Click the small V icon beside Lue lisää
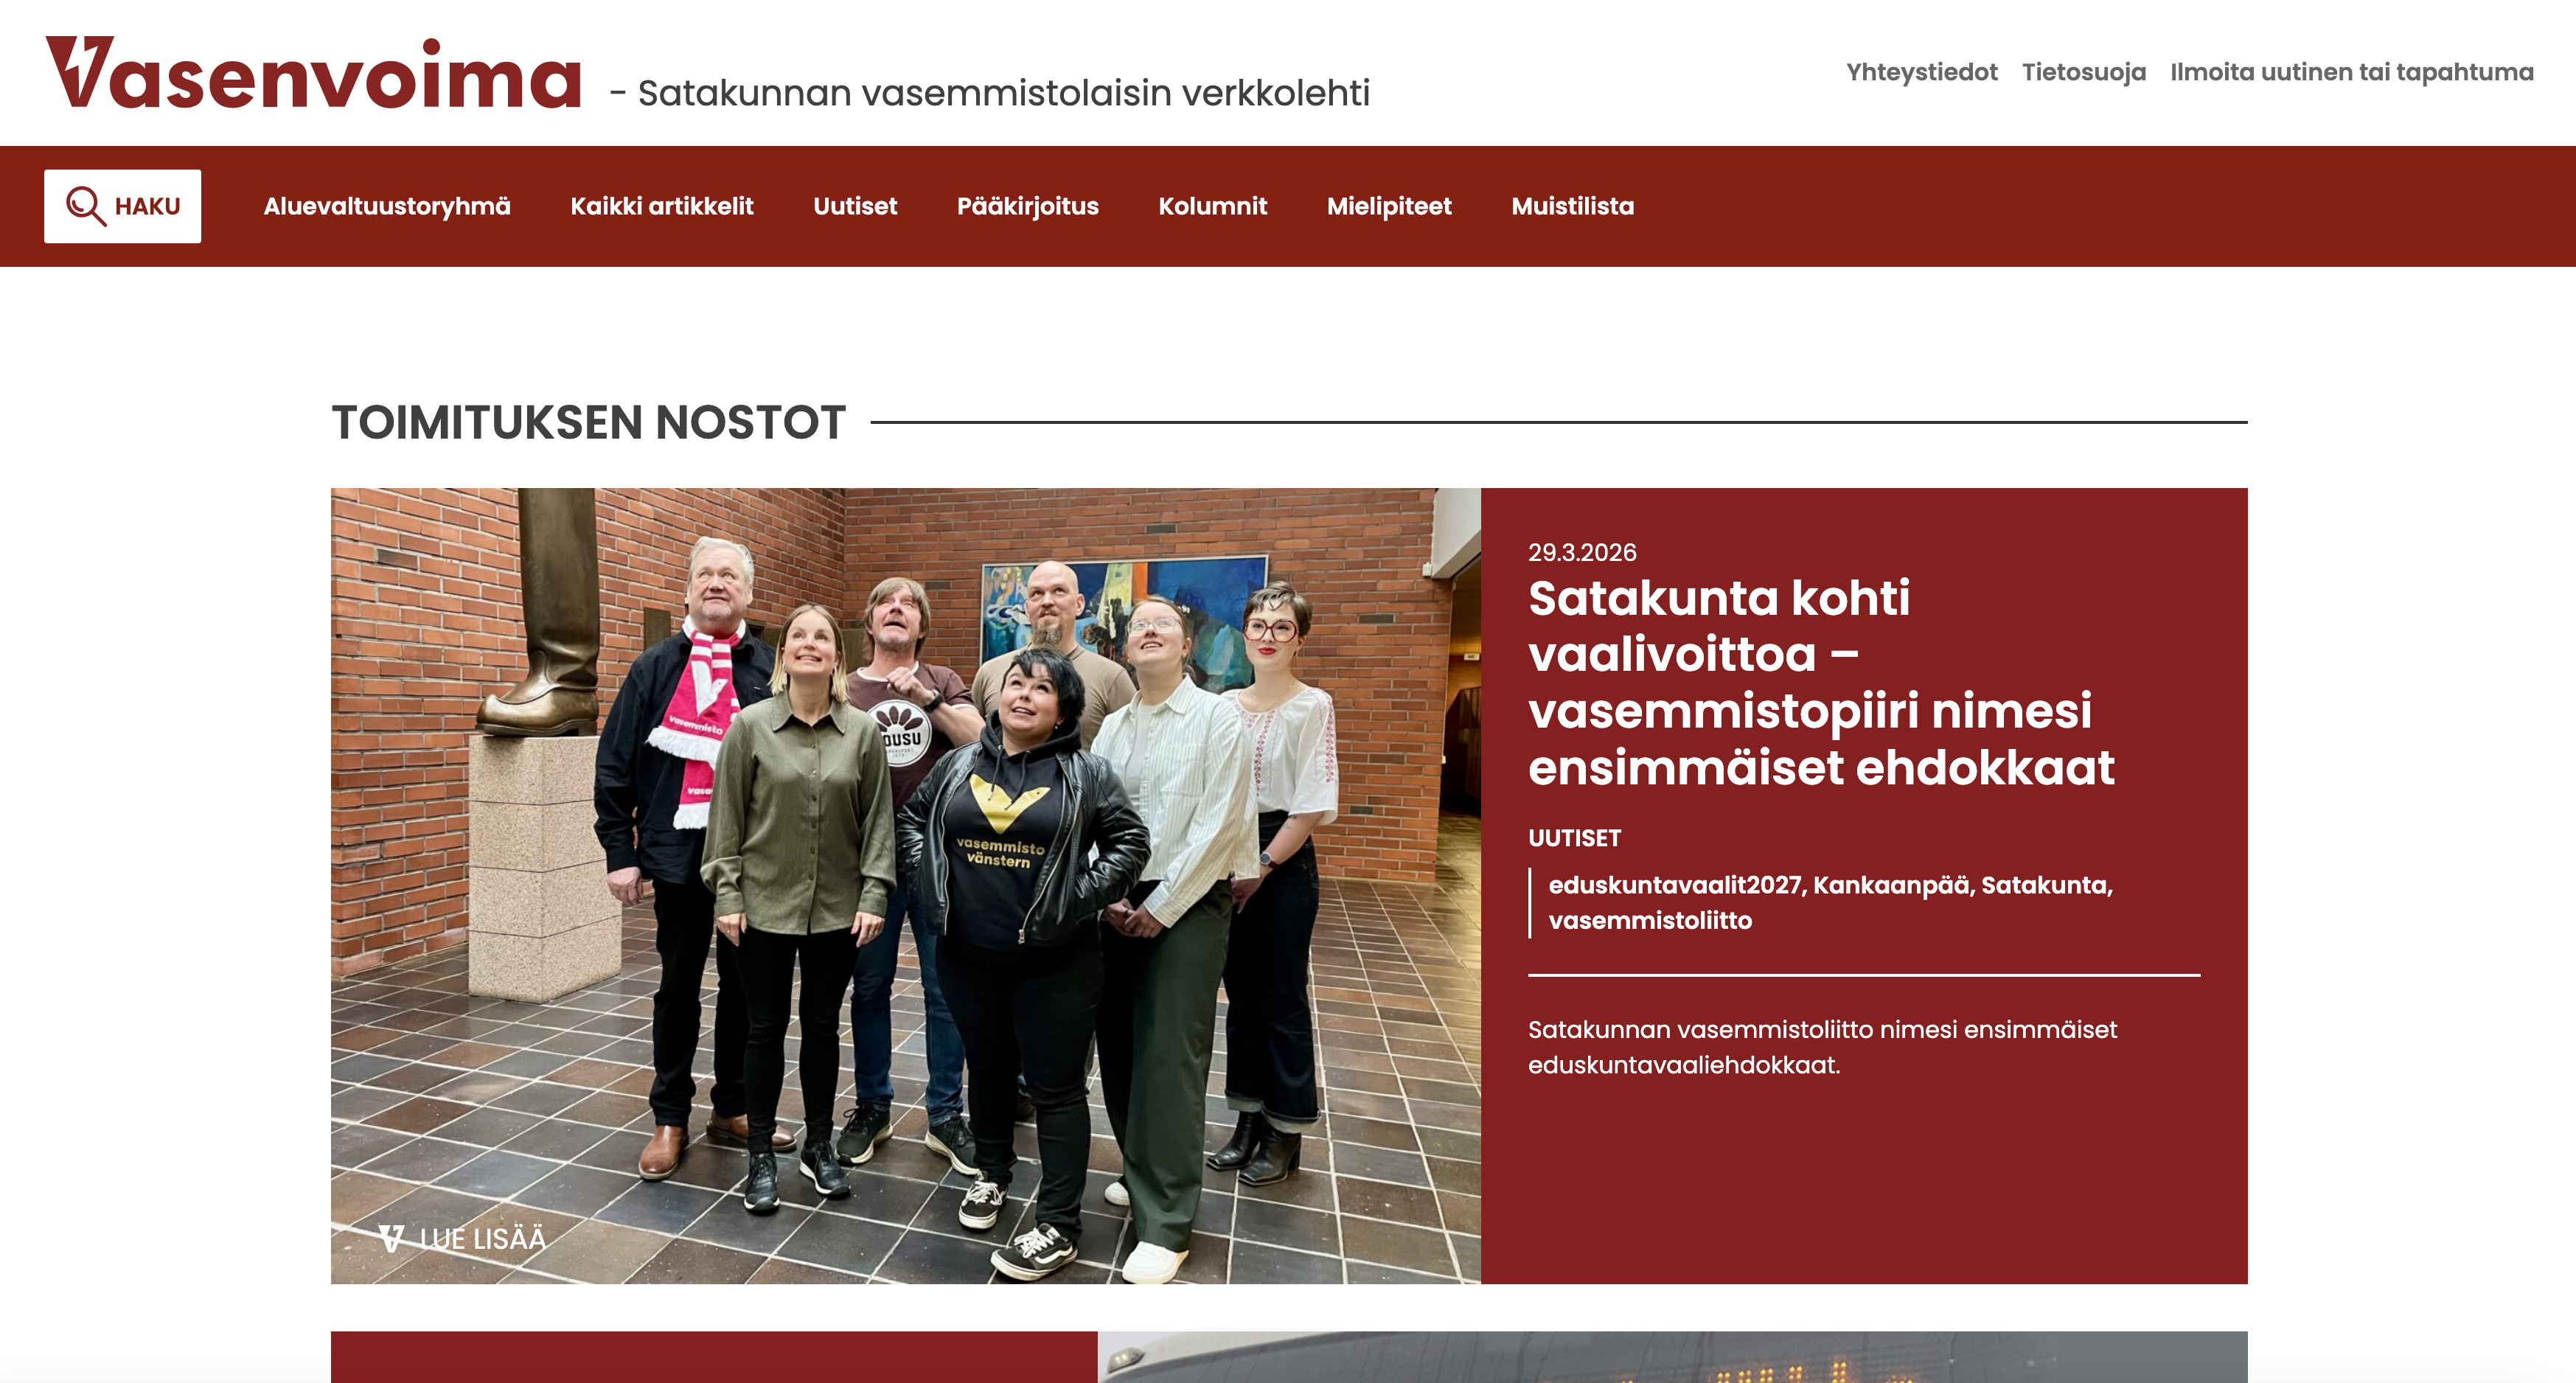2576x1383 pixels. [x=391, y=1239]
